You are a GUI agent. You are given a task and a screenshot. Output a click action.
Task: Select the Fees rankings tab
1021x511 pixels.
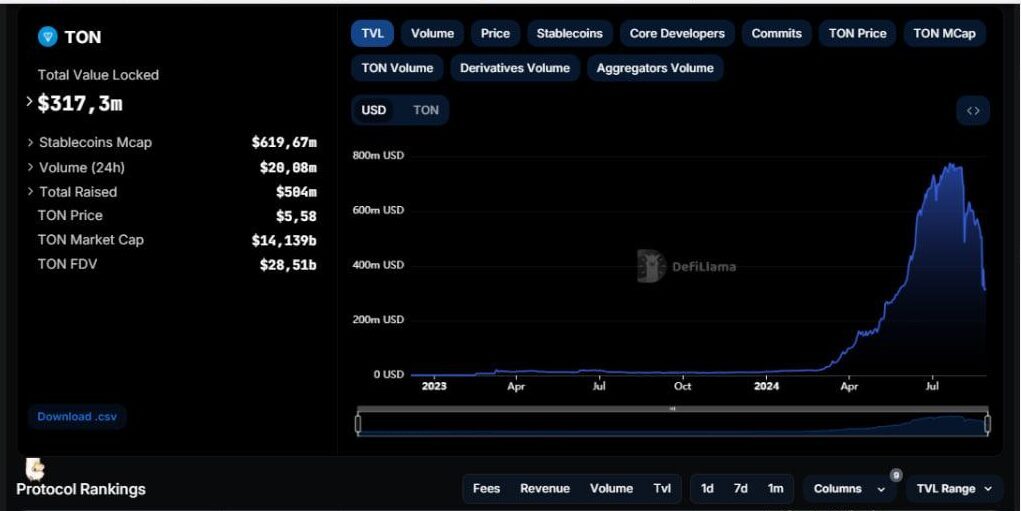click(x=486, y=488)
